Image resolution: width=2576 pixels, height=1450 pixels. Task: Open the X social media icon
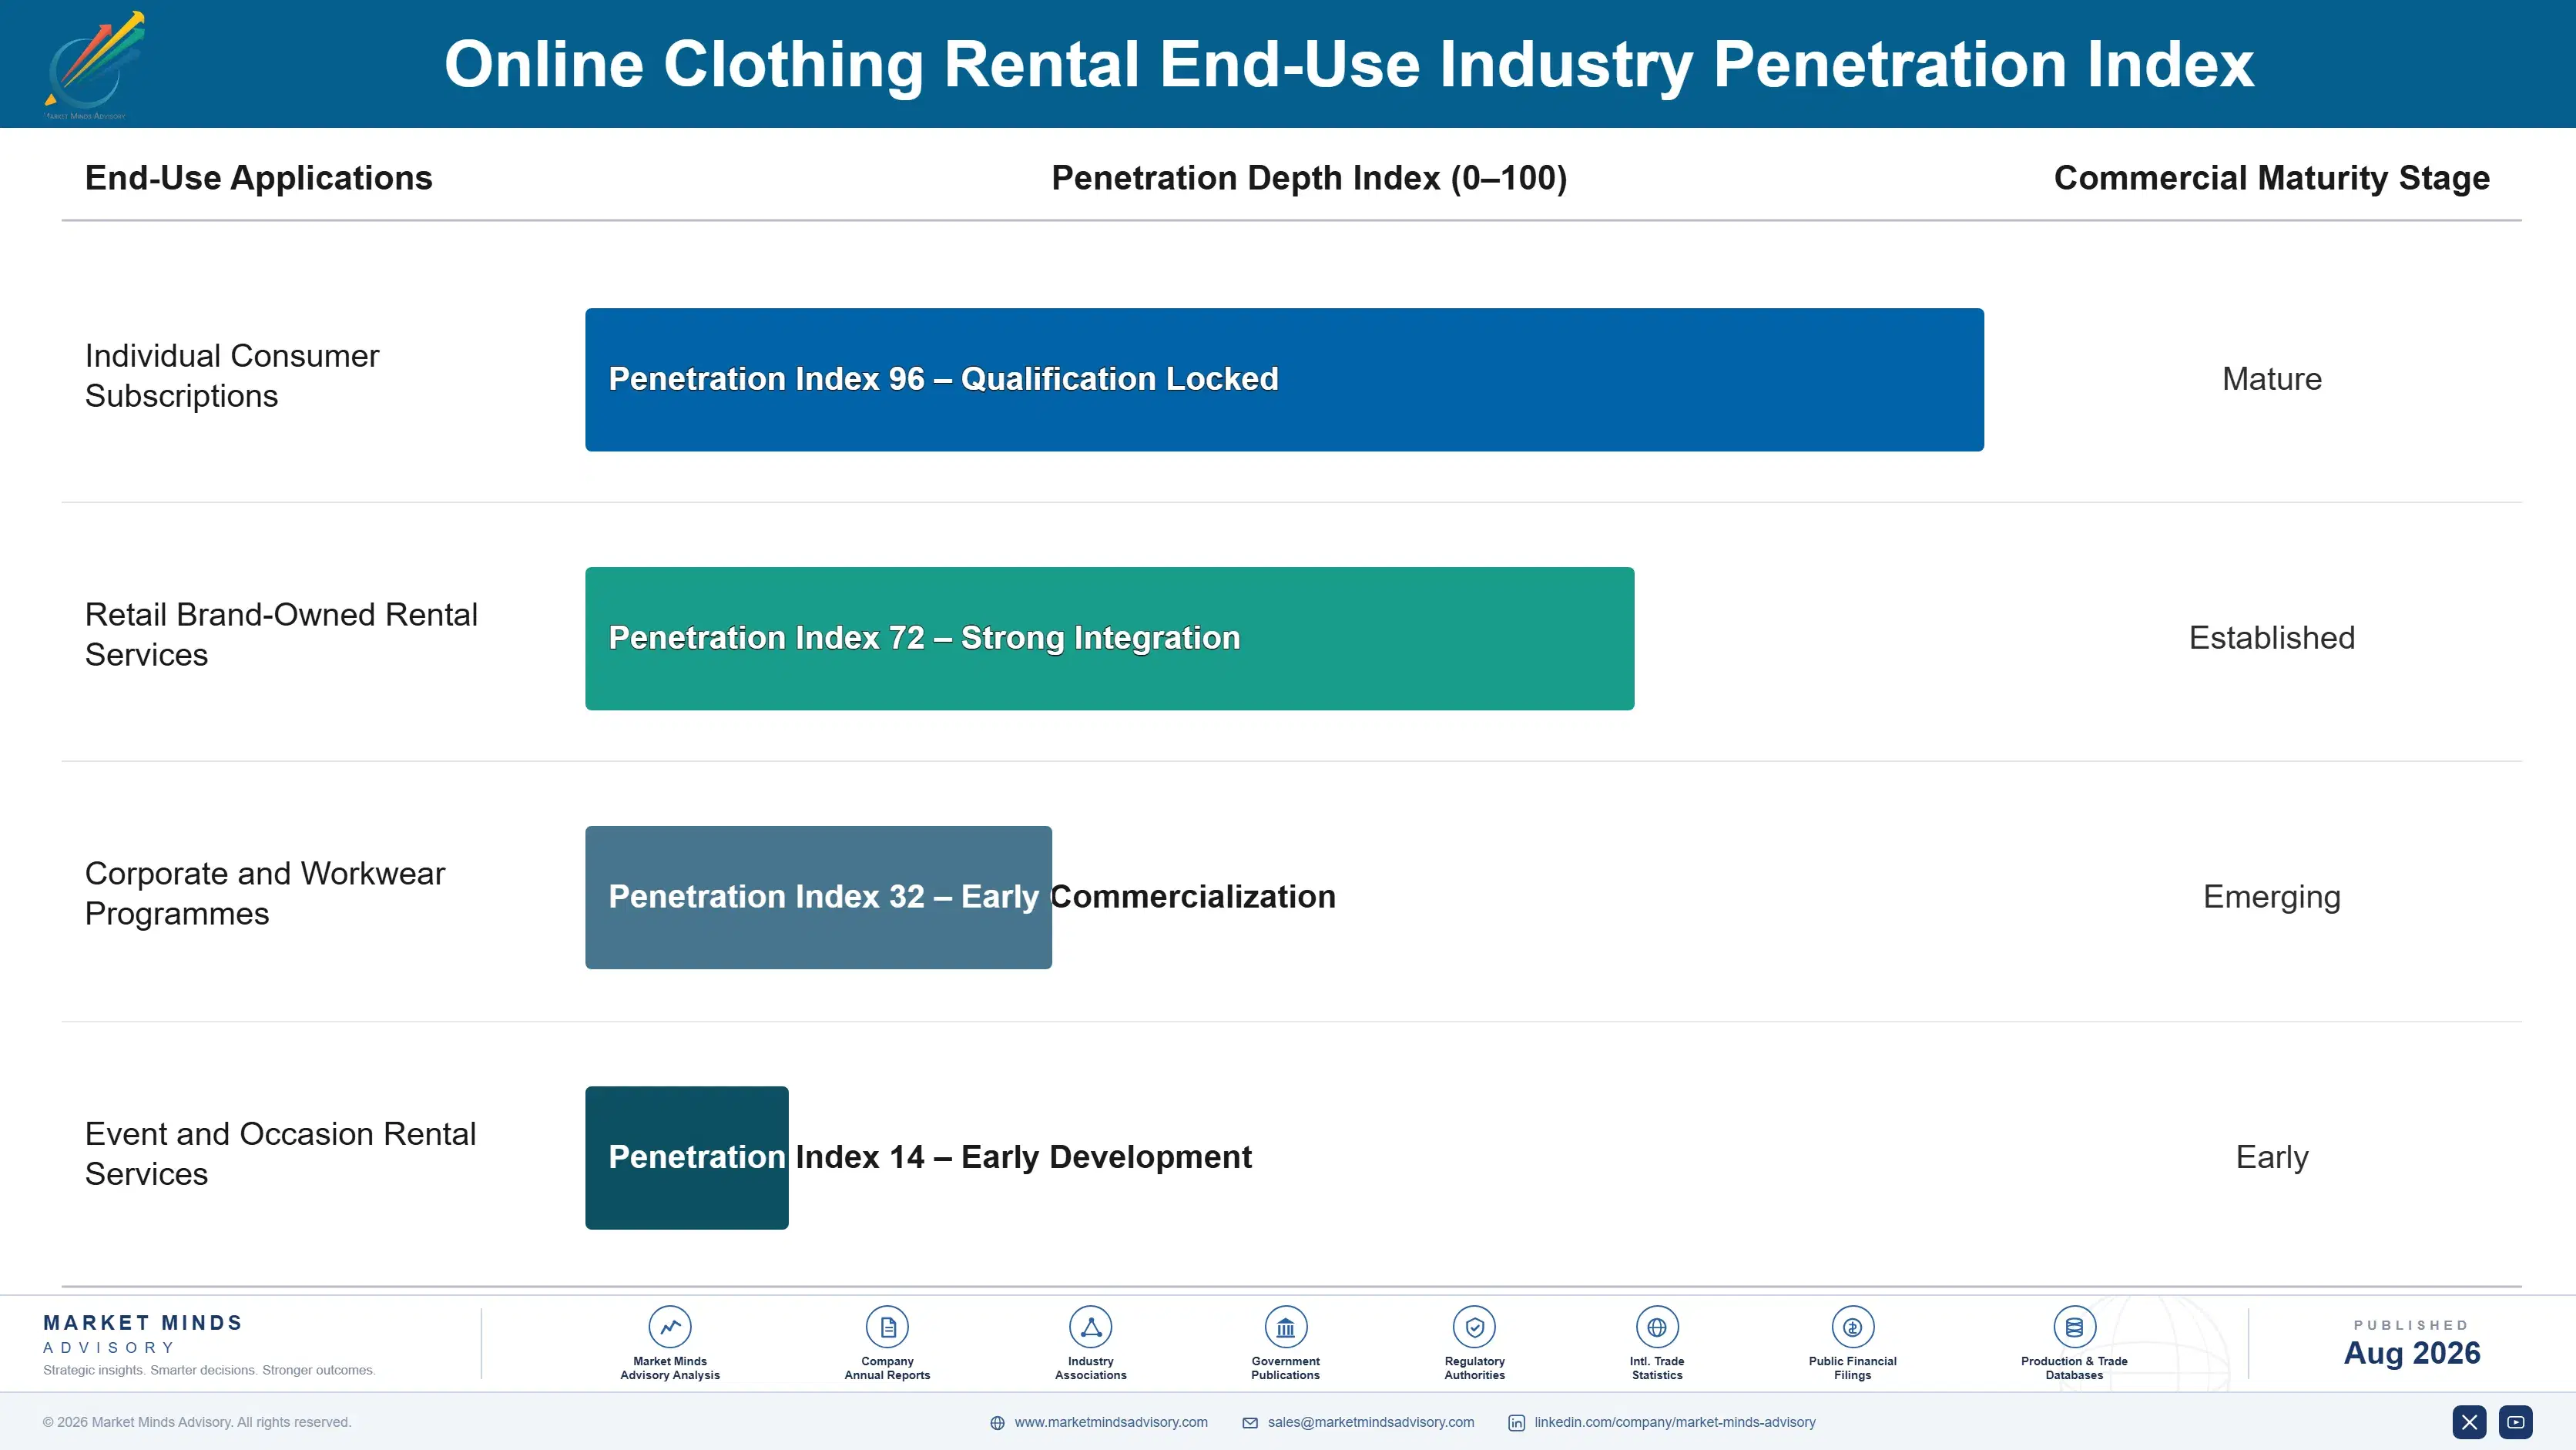2469,1422
